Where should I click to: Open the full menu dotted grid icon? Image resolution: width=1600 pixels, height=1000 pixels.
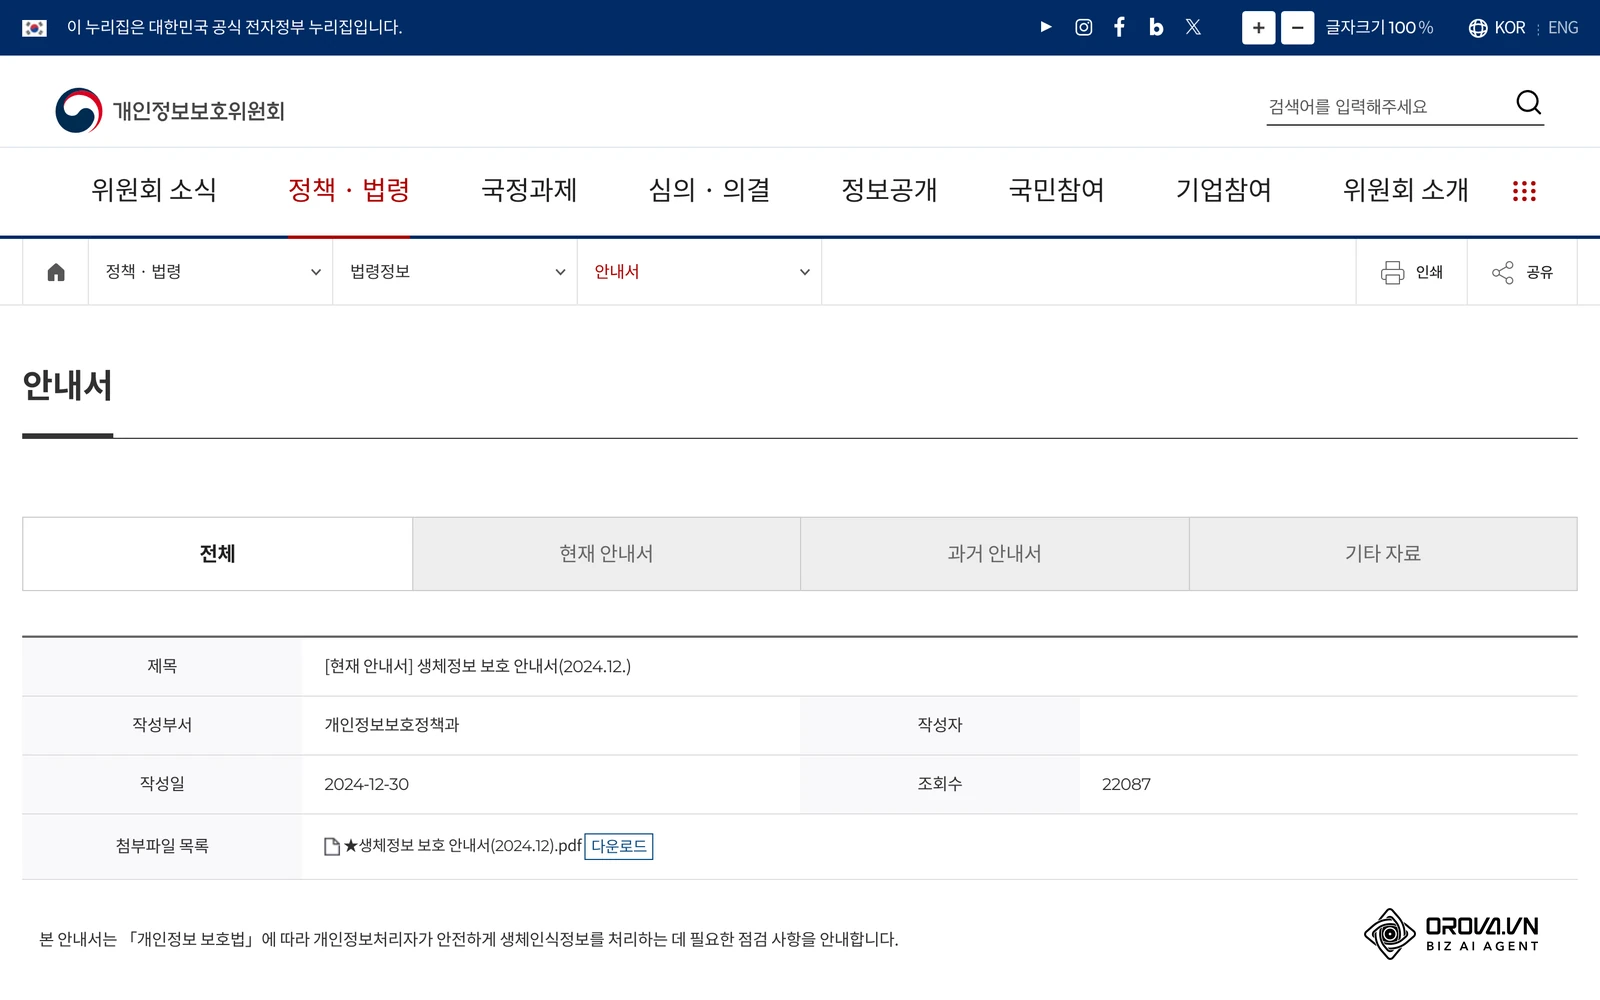pyautogui.click(x=1524, y=191)
